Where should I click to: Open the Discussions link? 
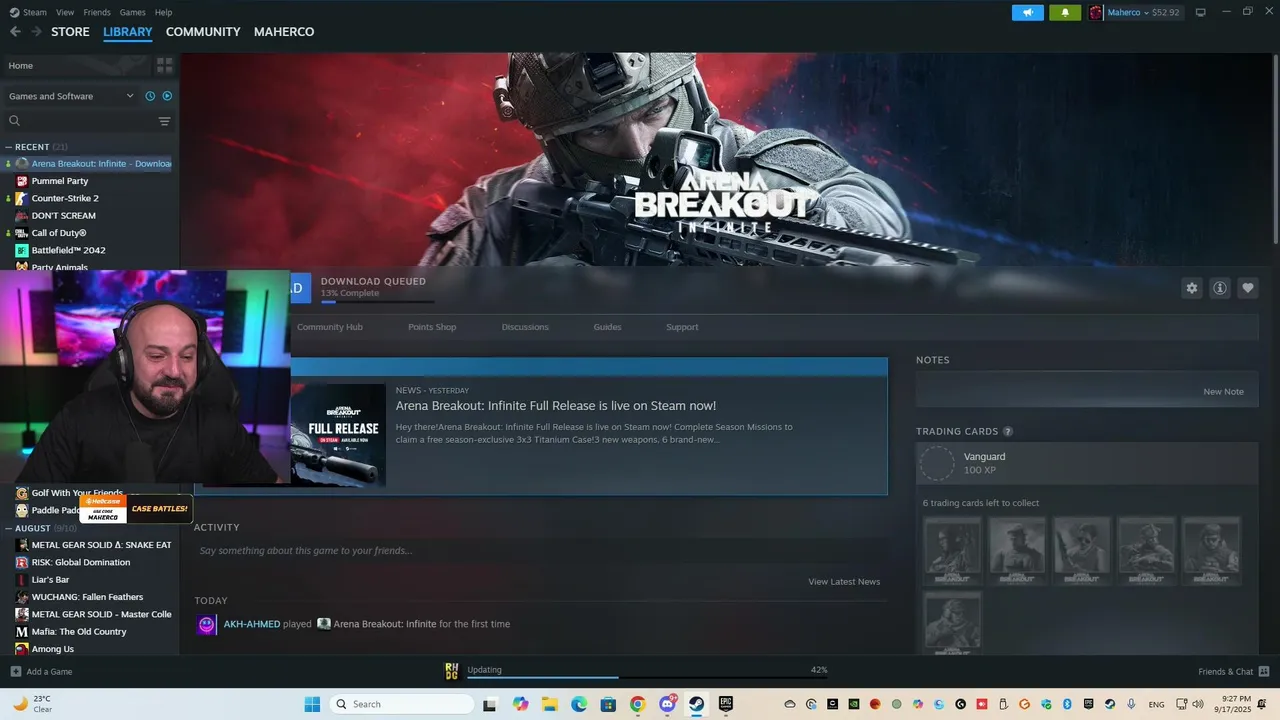(525, 327)
